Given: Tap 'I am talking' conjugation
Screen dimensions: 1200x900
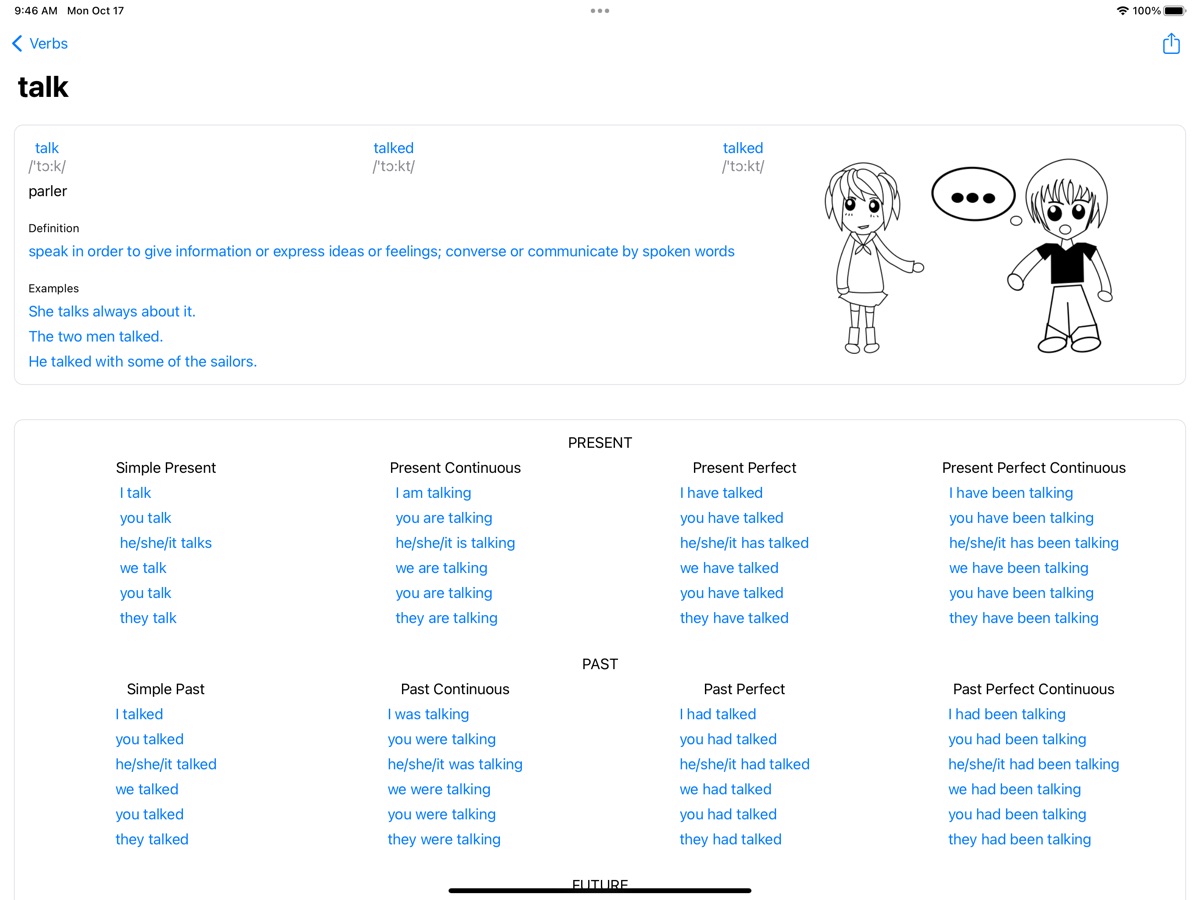Looking at the screenshot, I should [433, 493].
